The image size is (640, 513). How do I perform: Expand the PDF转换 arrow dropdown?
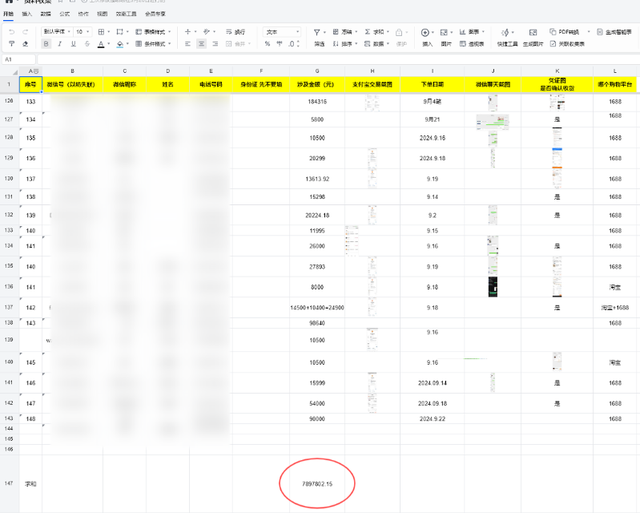pos(589,32)
